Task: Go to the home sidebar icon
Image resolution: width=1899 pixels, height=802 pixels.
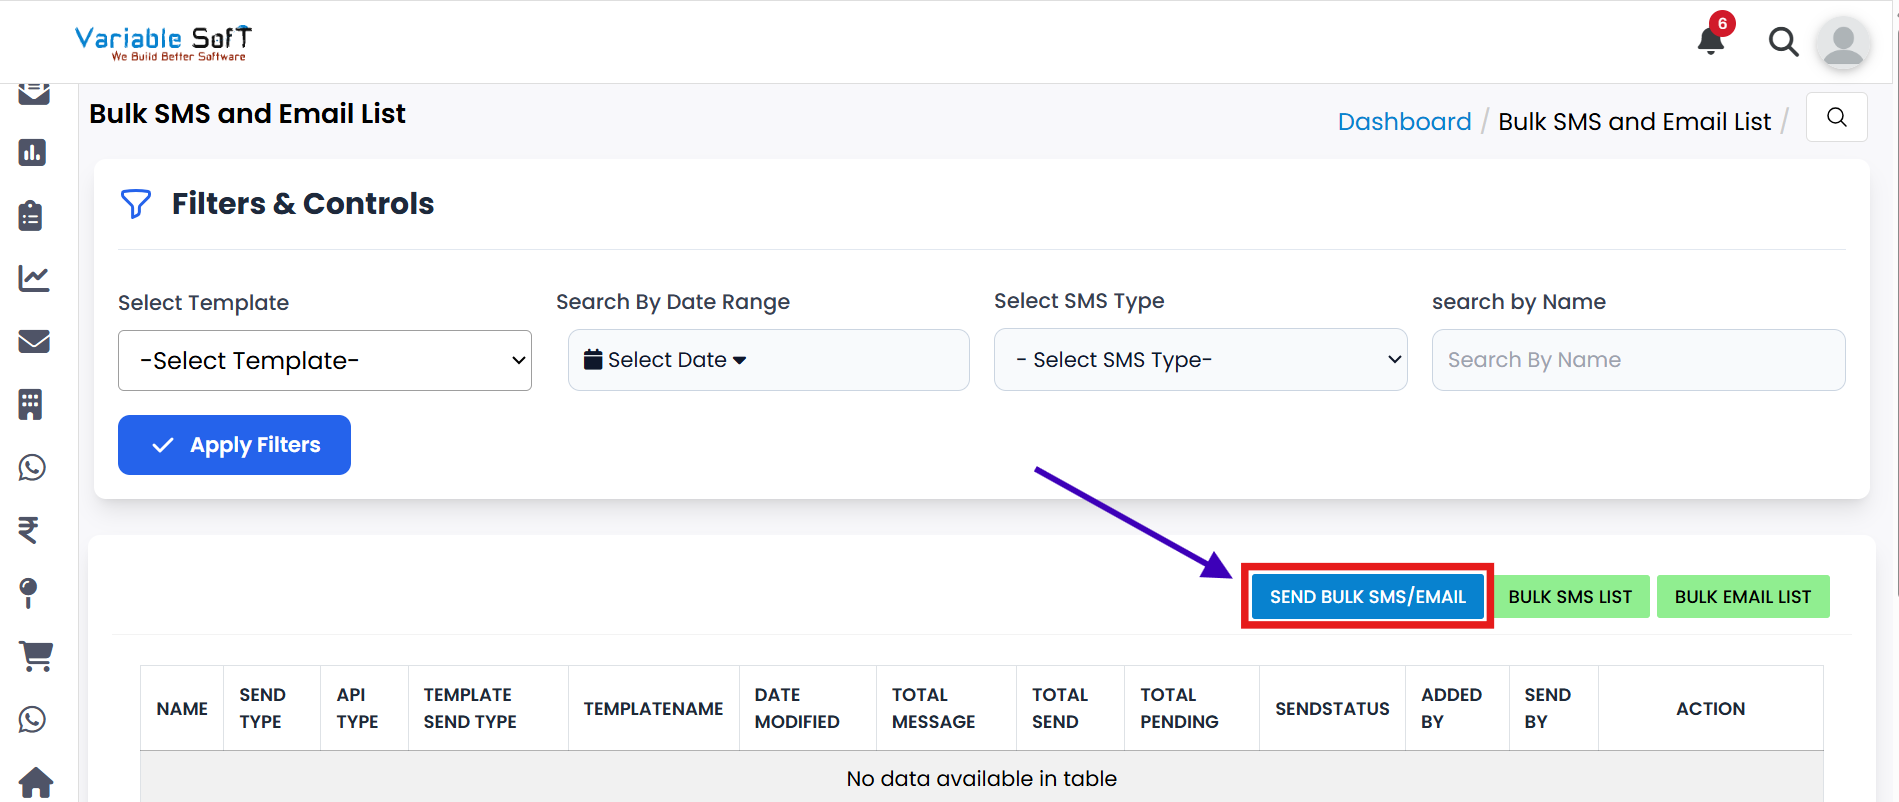Action: (x=35, y=782)
